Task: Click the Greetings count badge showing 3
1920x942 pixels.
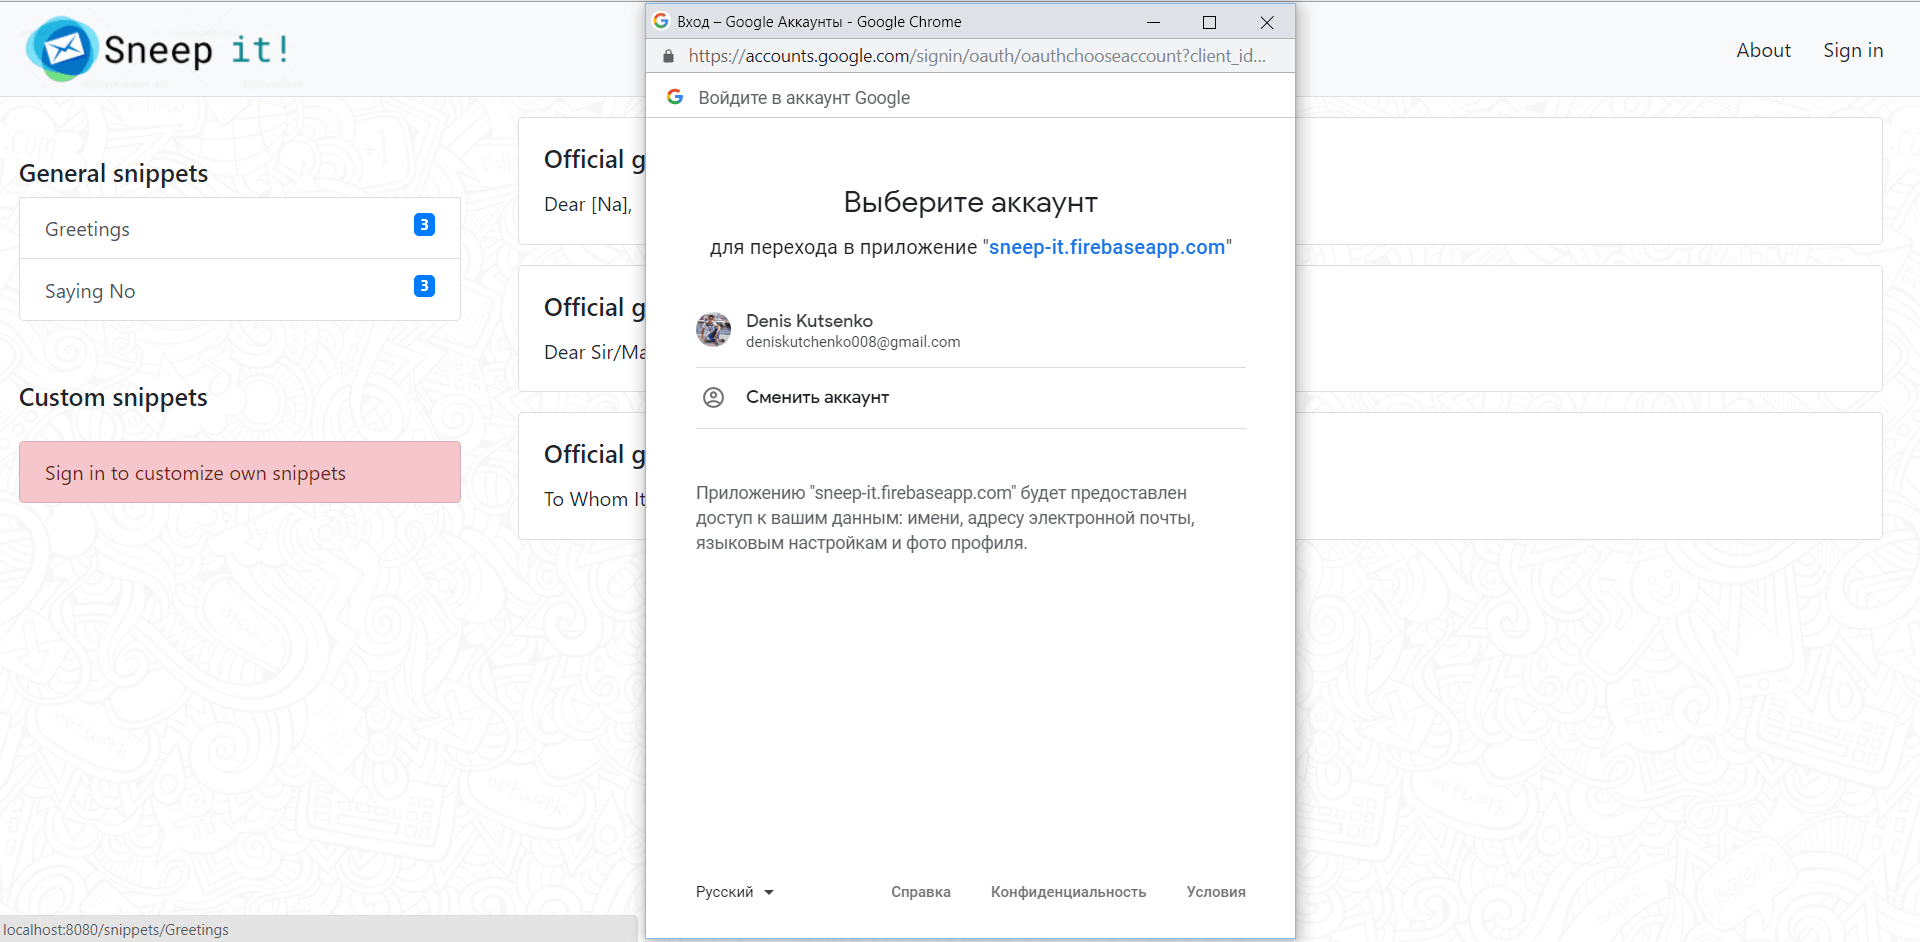Action: (x=424, y=225)
